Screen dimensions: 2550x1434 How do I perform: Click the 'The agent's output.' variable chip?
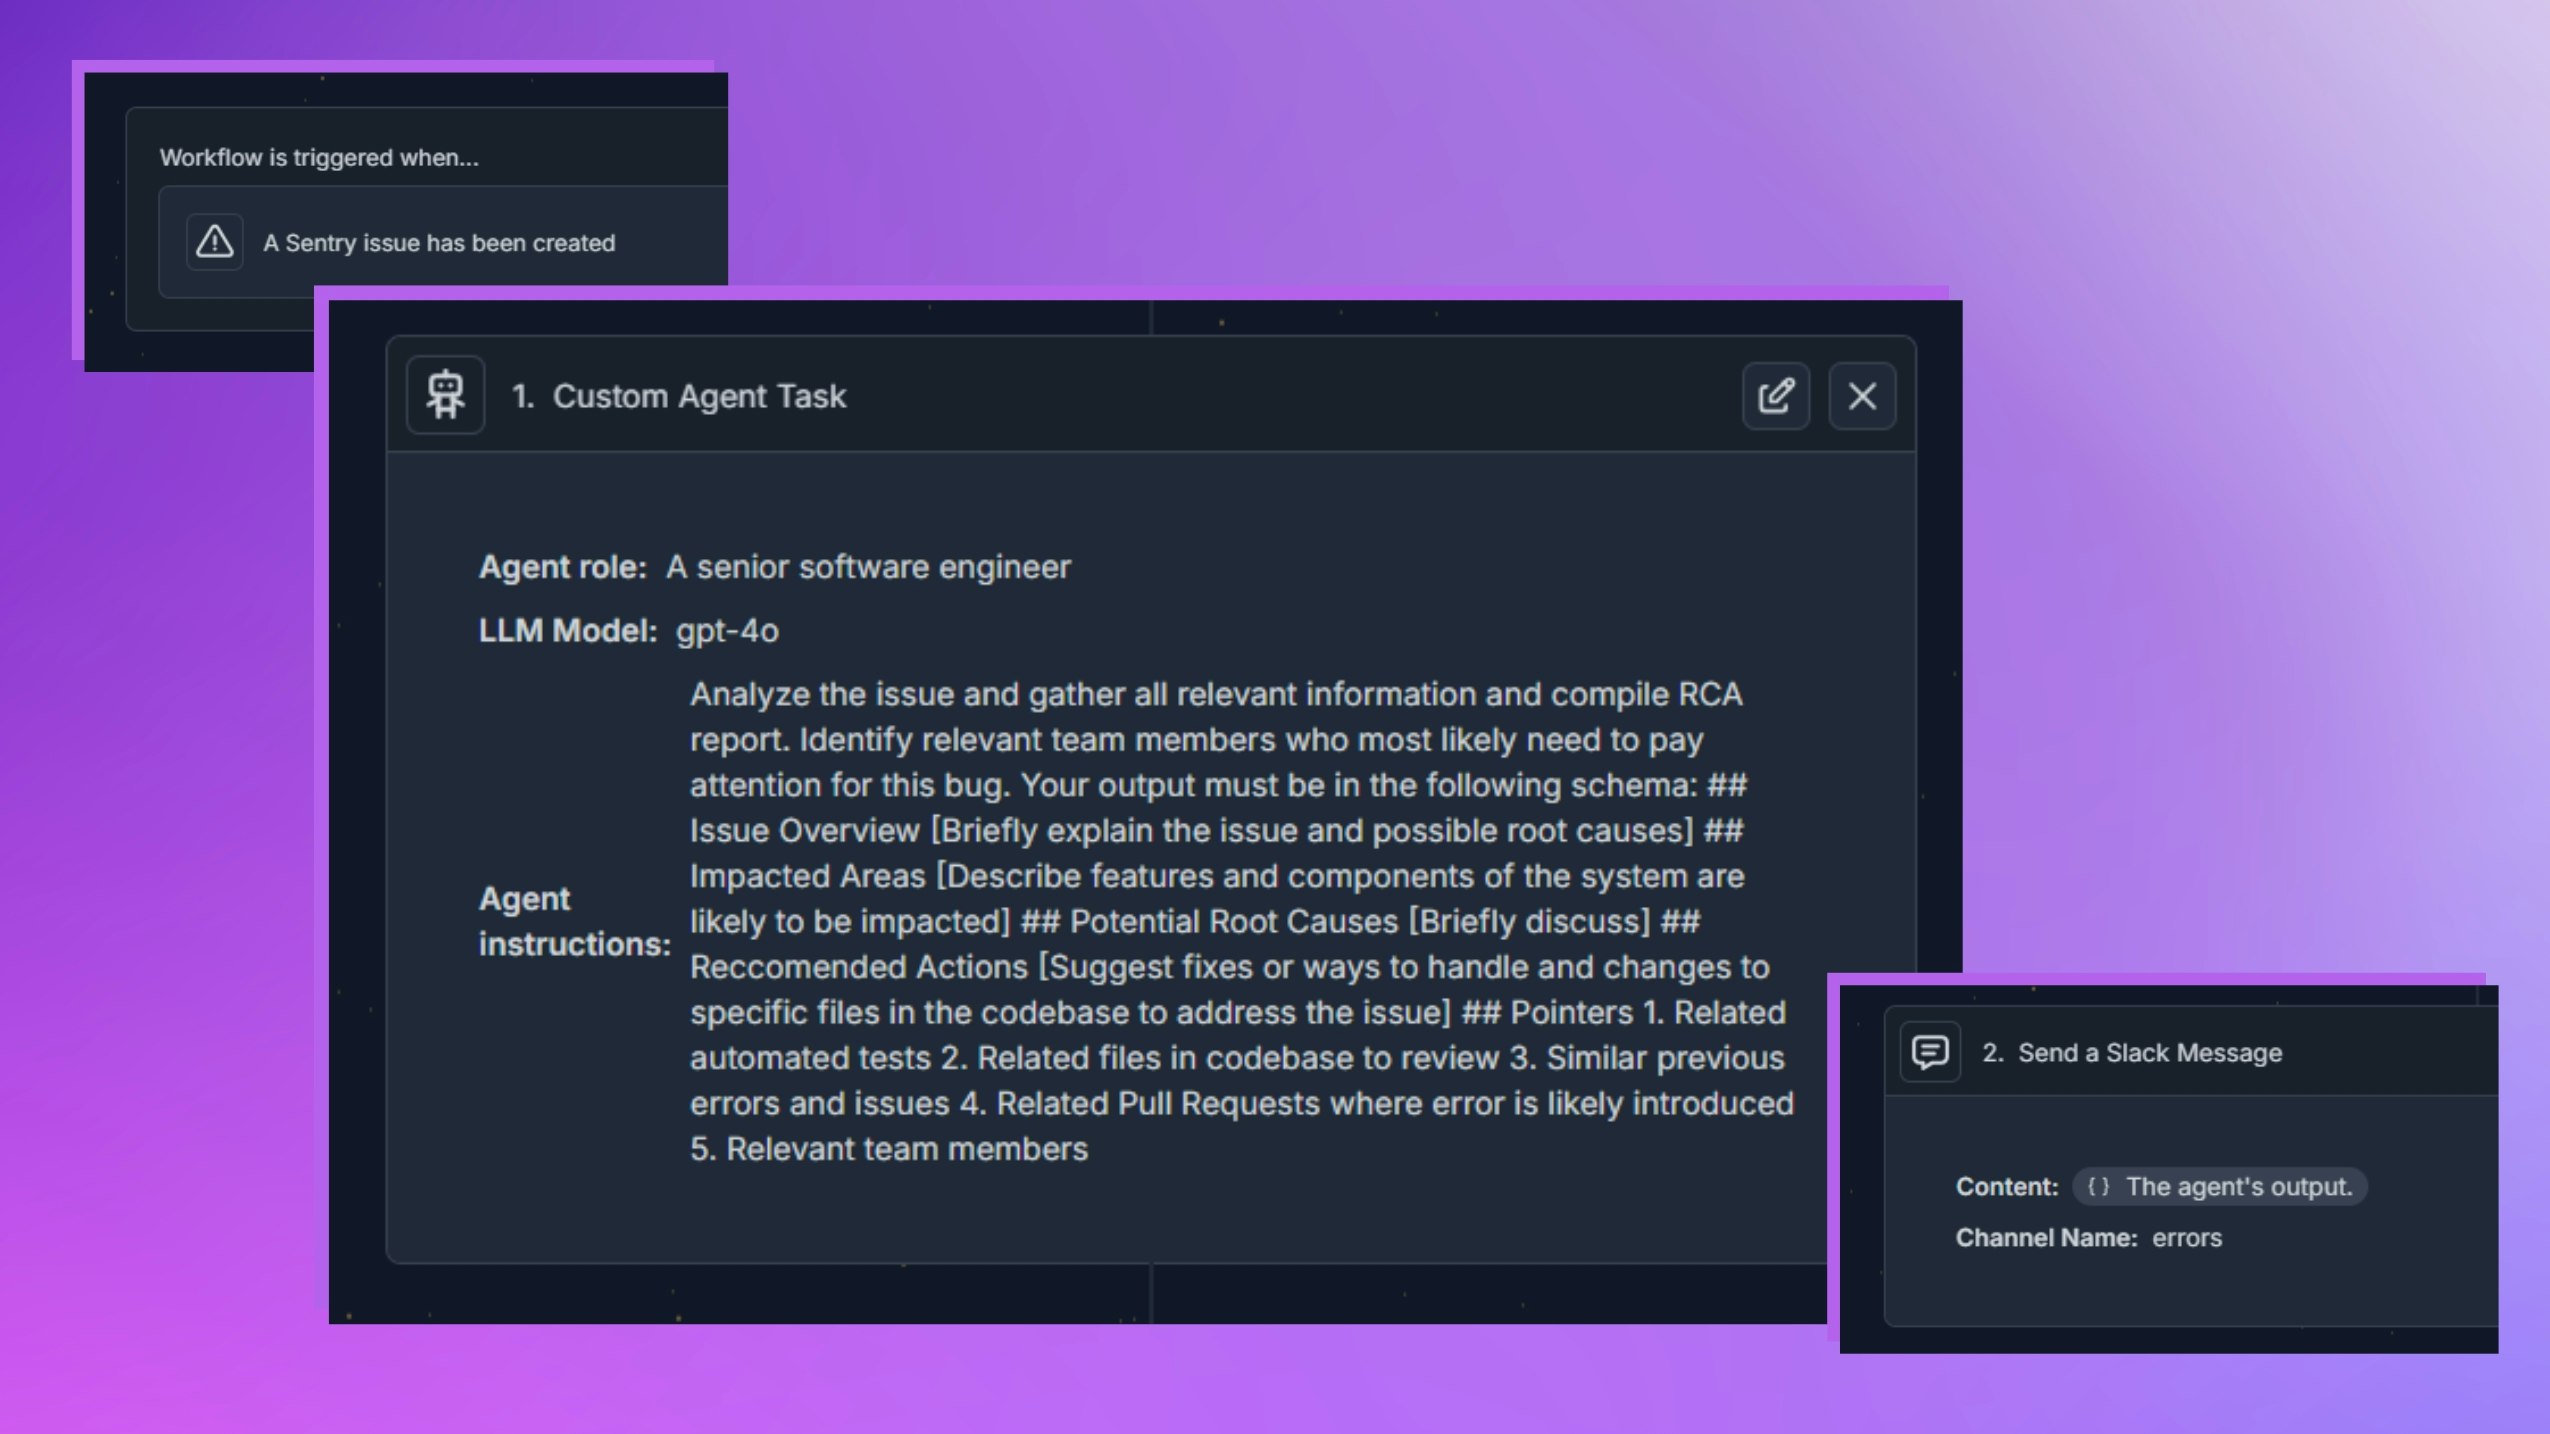point(2238,1187)
